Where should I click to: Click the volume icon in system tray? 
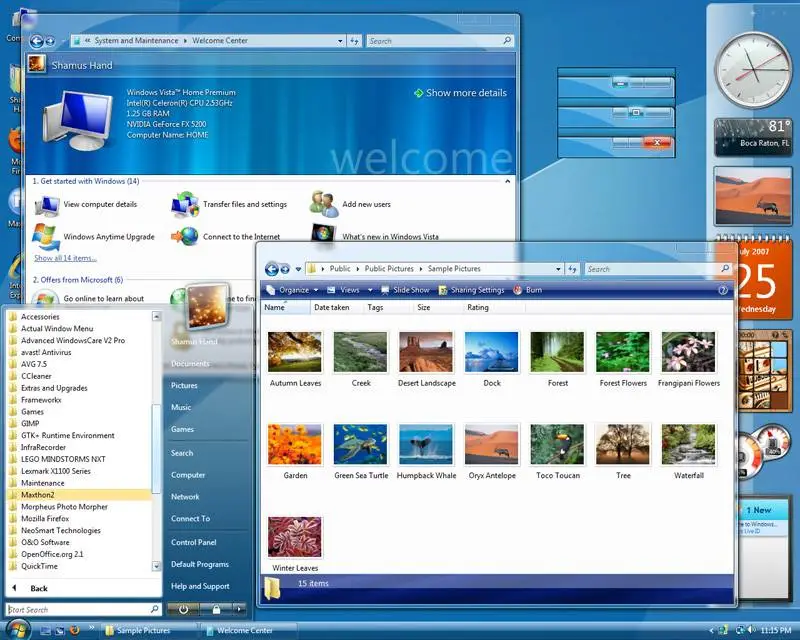coord(751,630)
